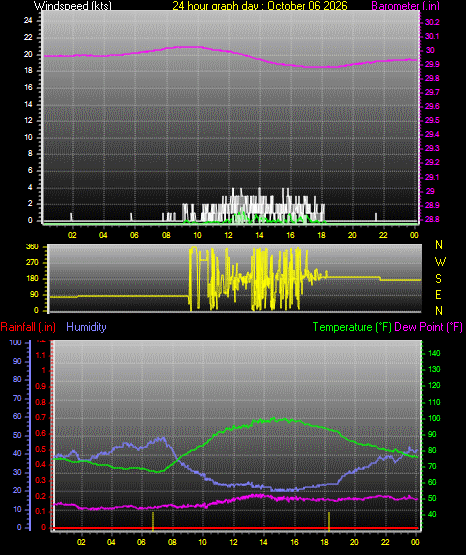The image size is (466, 555).
Task: Click the 29.9 barometer axis value
Action: 432,64
